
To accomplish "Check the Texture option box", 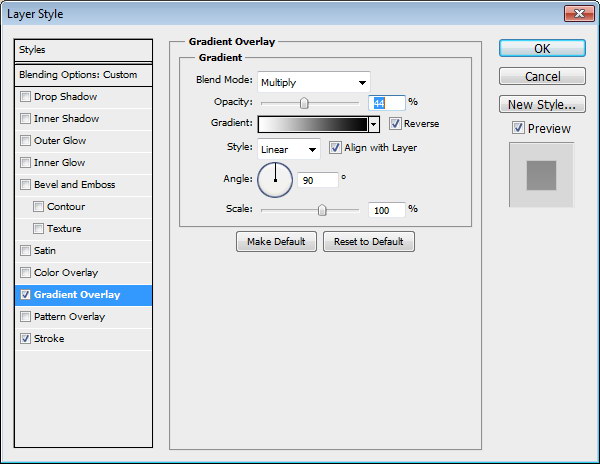I will tap(38, 228).
